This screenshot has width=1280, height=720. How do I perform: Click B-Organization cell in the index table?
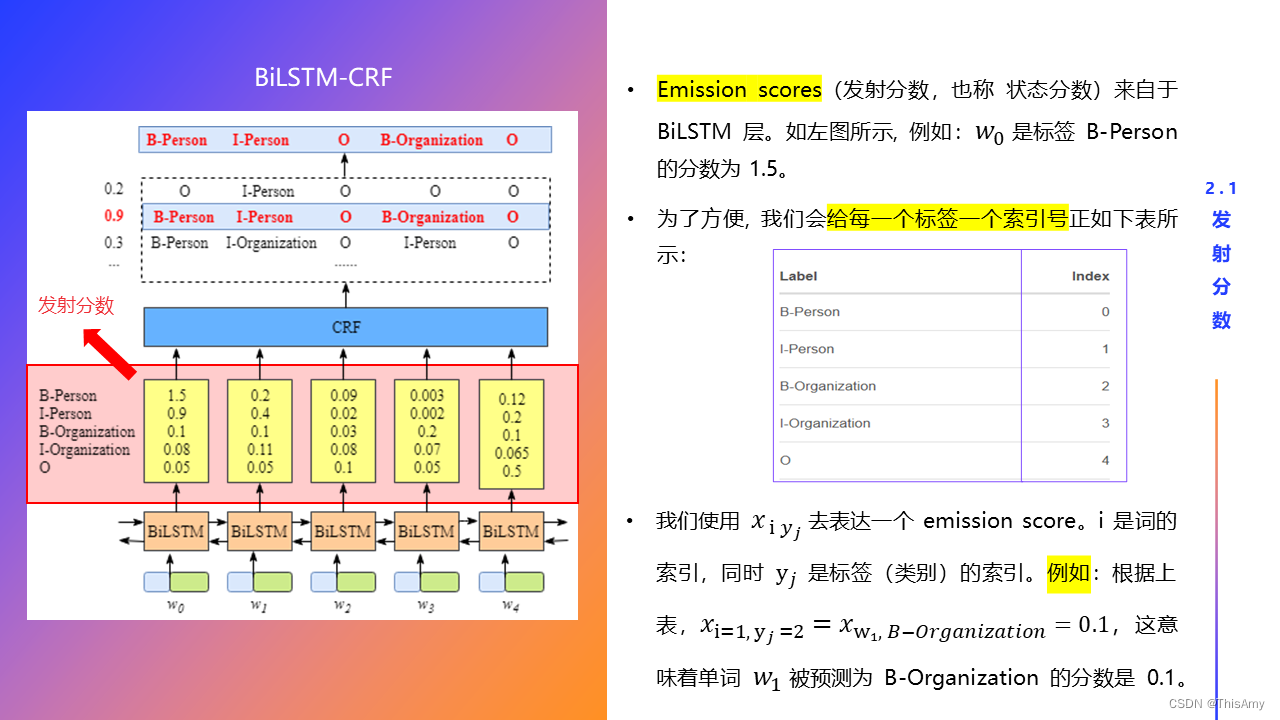(828, 386)
